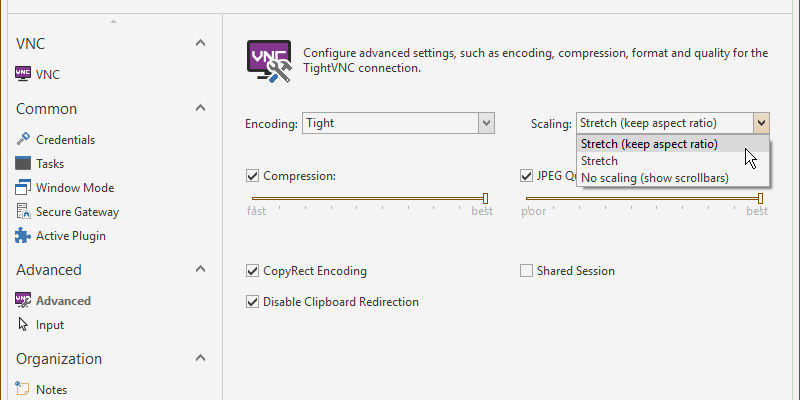Collapse the Organization section

point(200,358)
